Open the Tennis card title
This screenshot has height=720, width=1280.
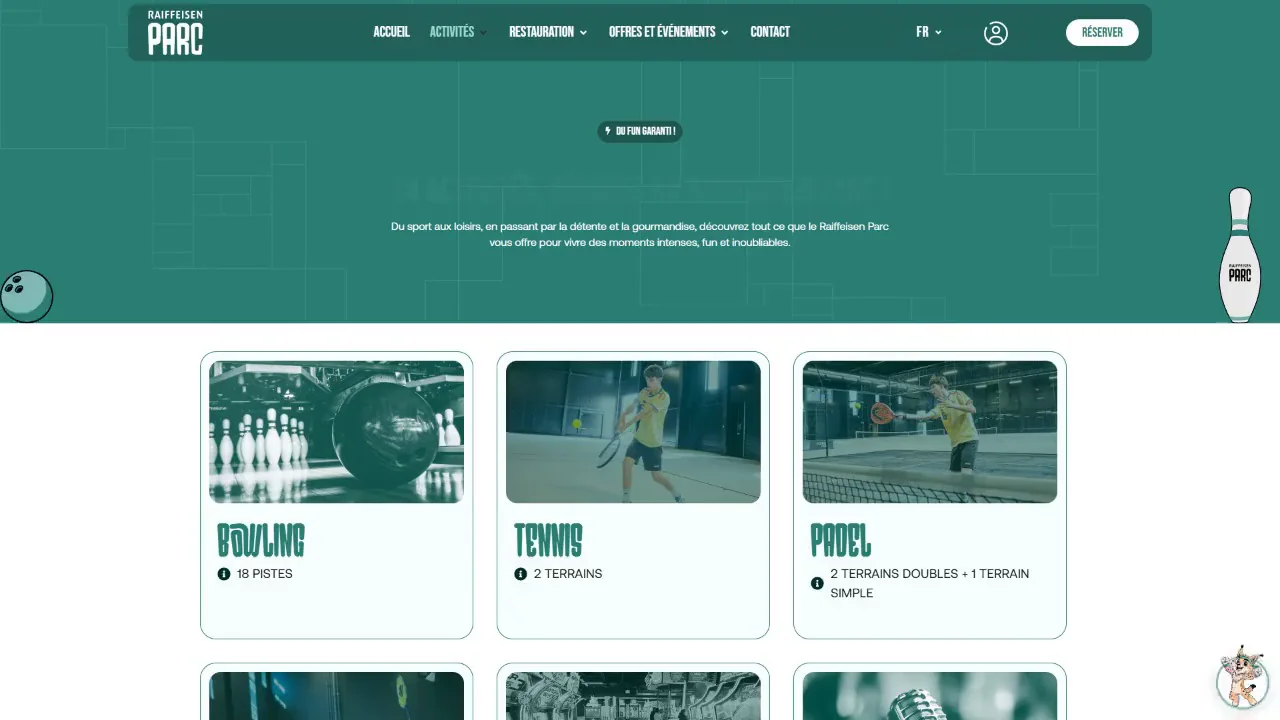point(548,540)
